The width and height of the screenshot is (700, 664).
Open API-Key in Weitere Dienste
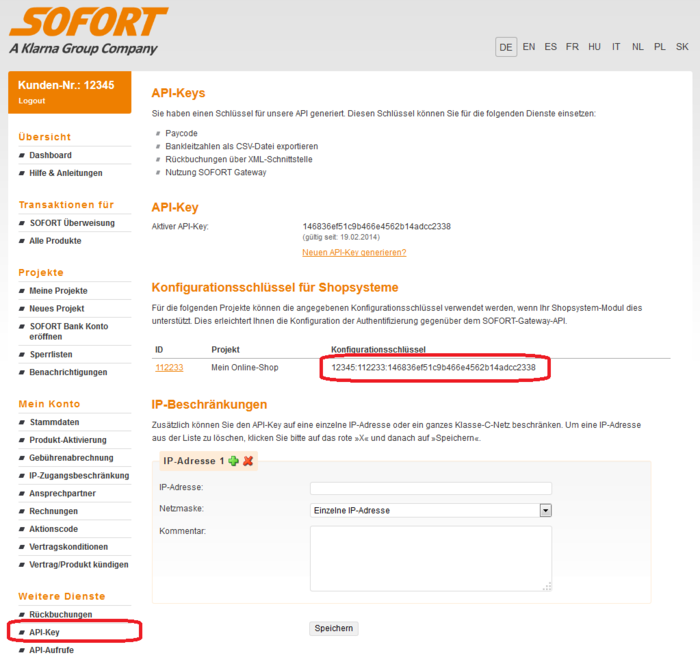pyautogui.click(x=44, y=632)
